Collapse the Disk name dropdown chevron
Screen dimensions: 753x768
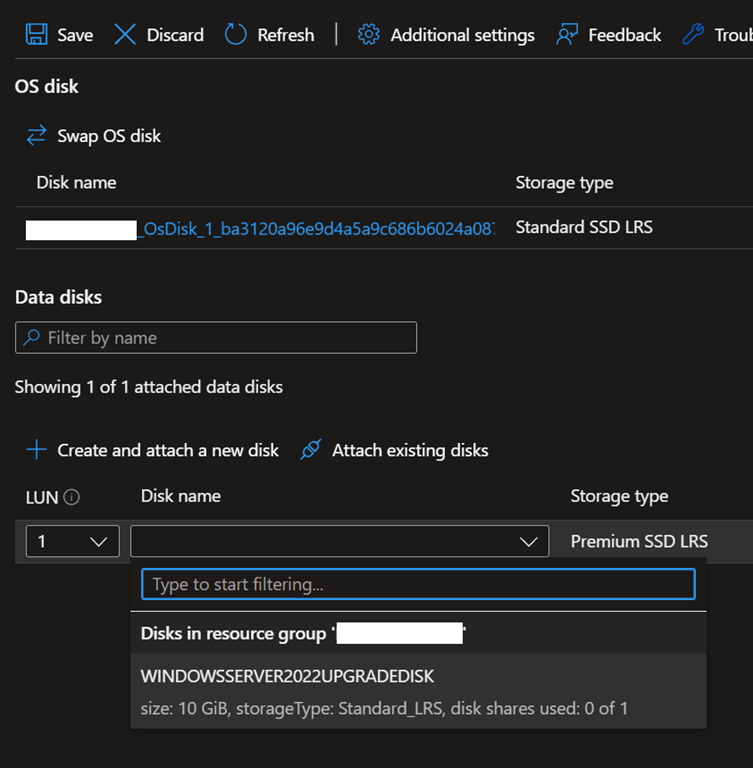coord(528,542)
